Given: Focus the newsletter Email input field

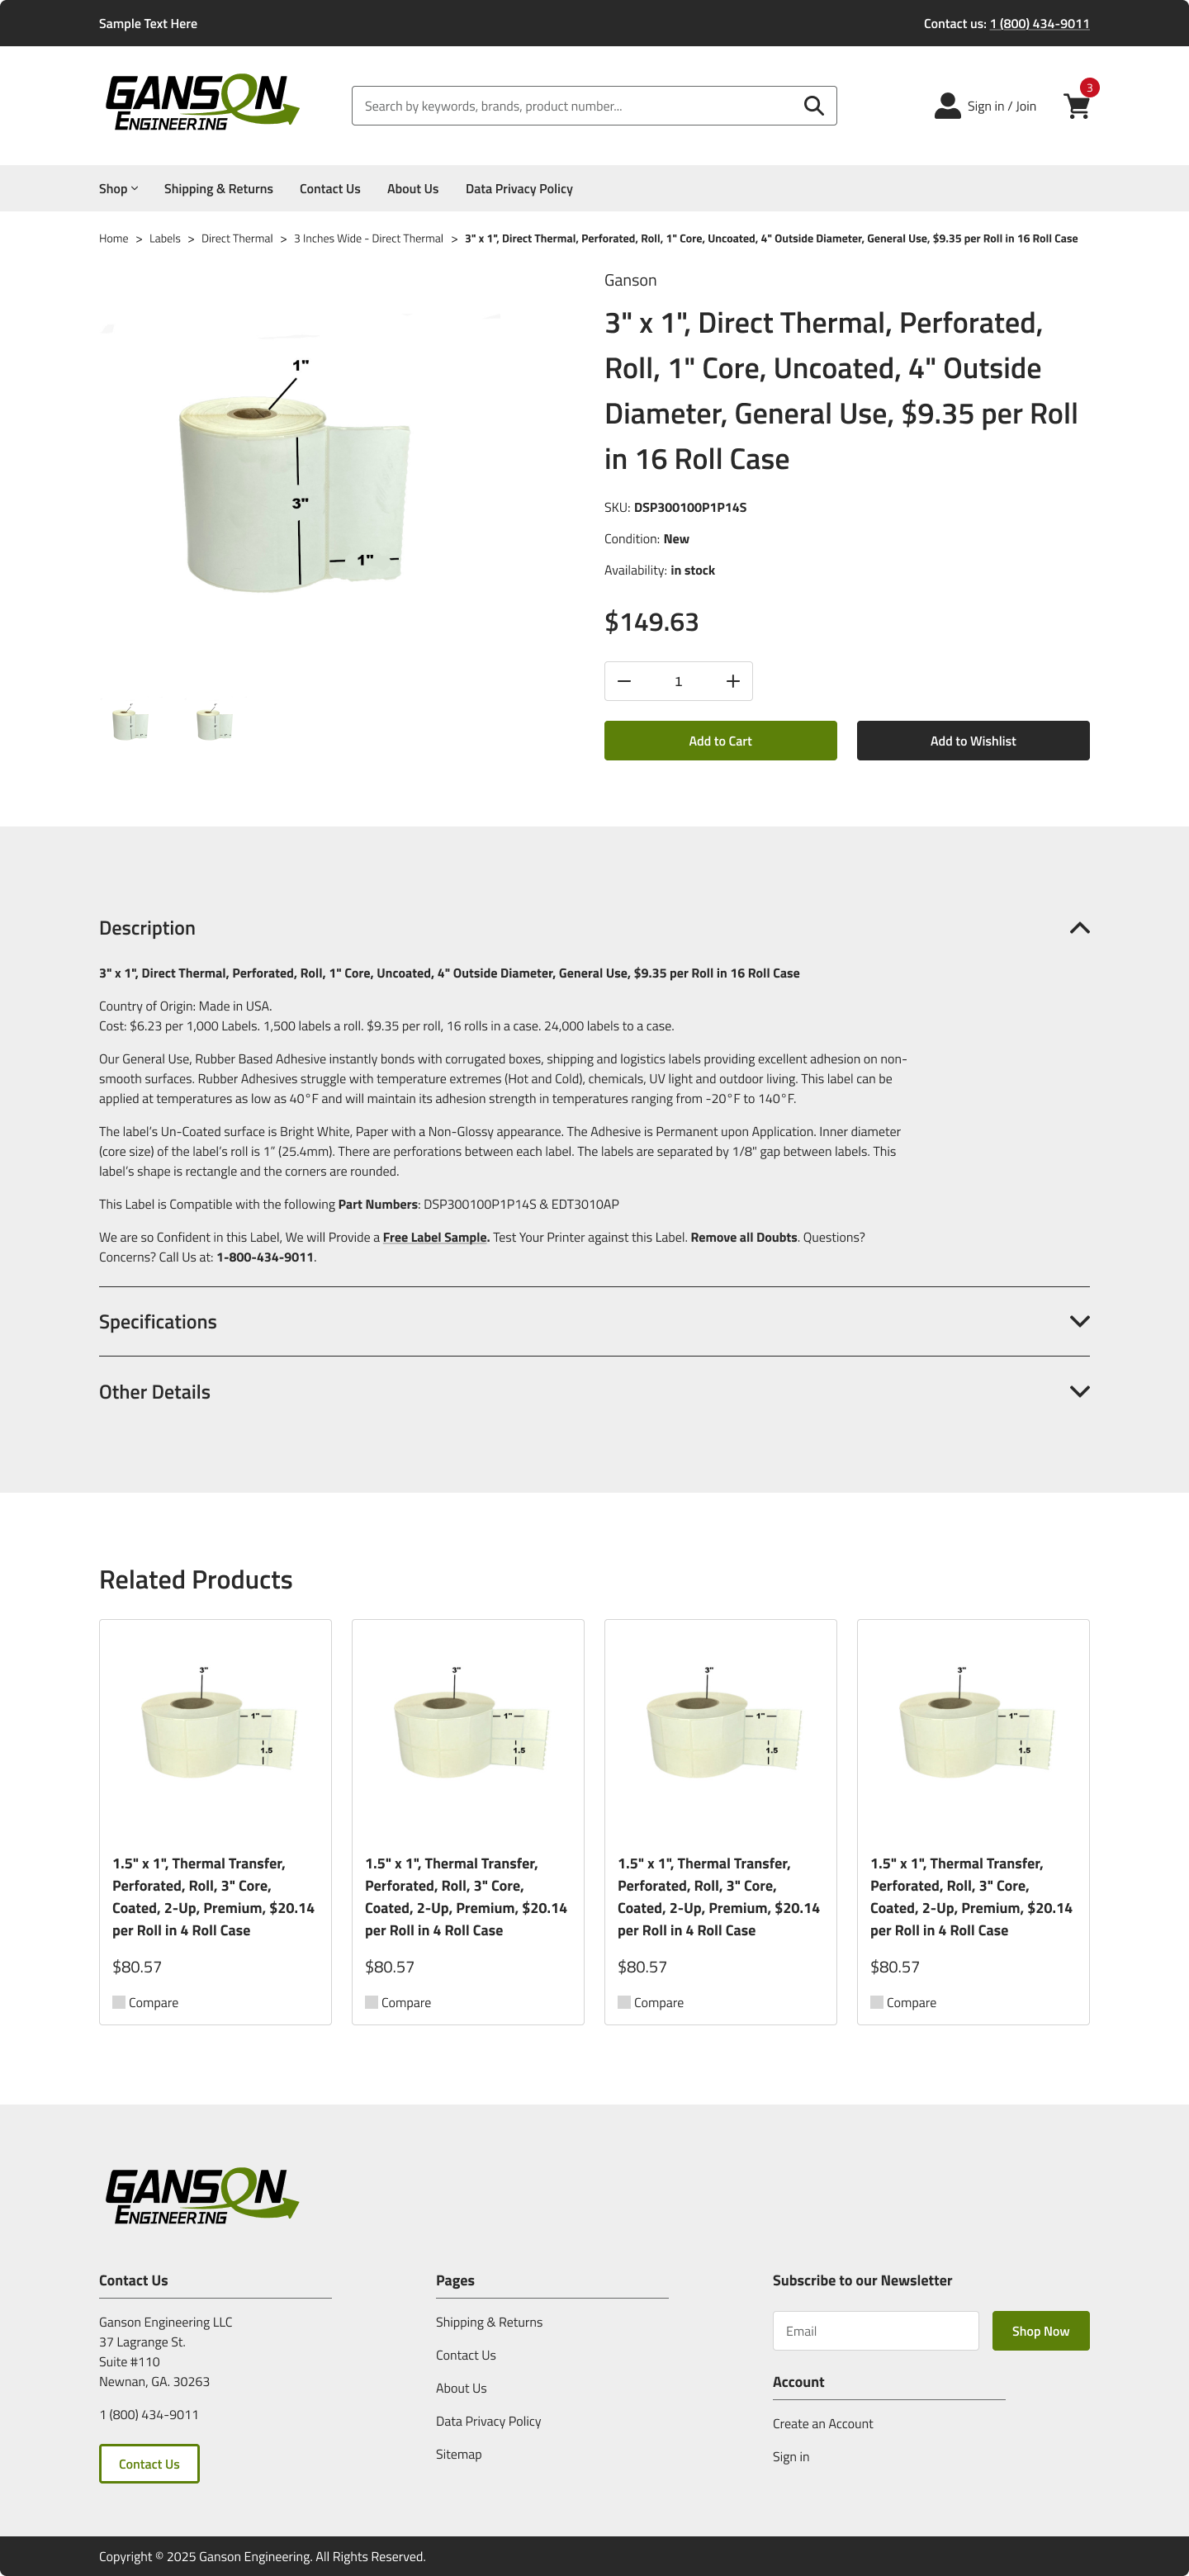Looking at the screenshot, I should tap(875, 2331).
